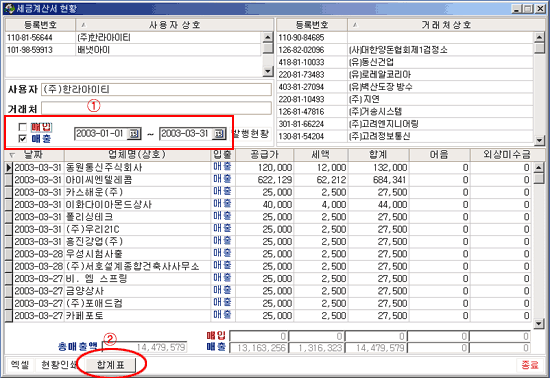Click 매출 tax total 1,316,323
This screenshot has width=550, height=378.
(x=317, y=348)
